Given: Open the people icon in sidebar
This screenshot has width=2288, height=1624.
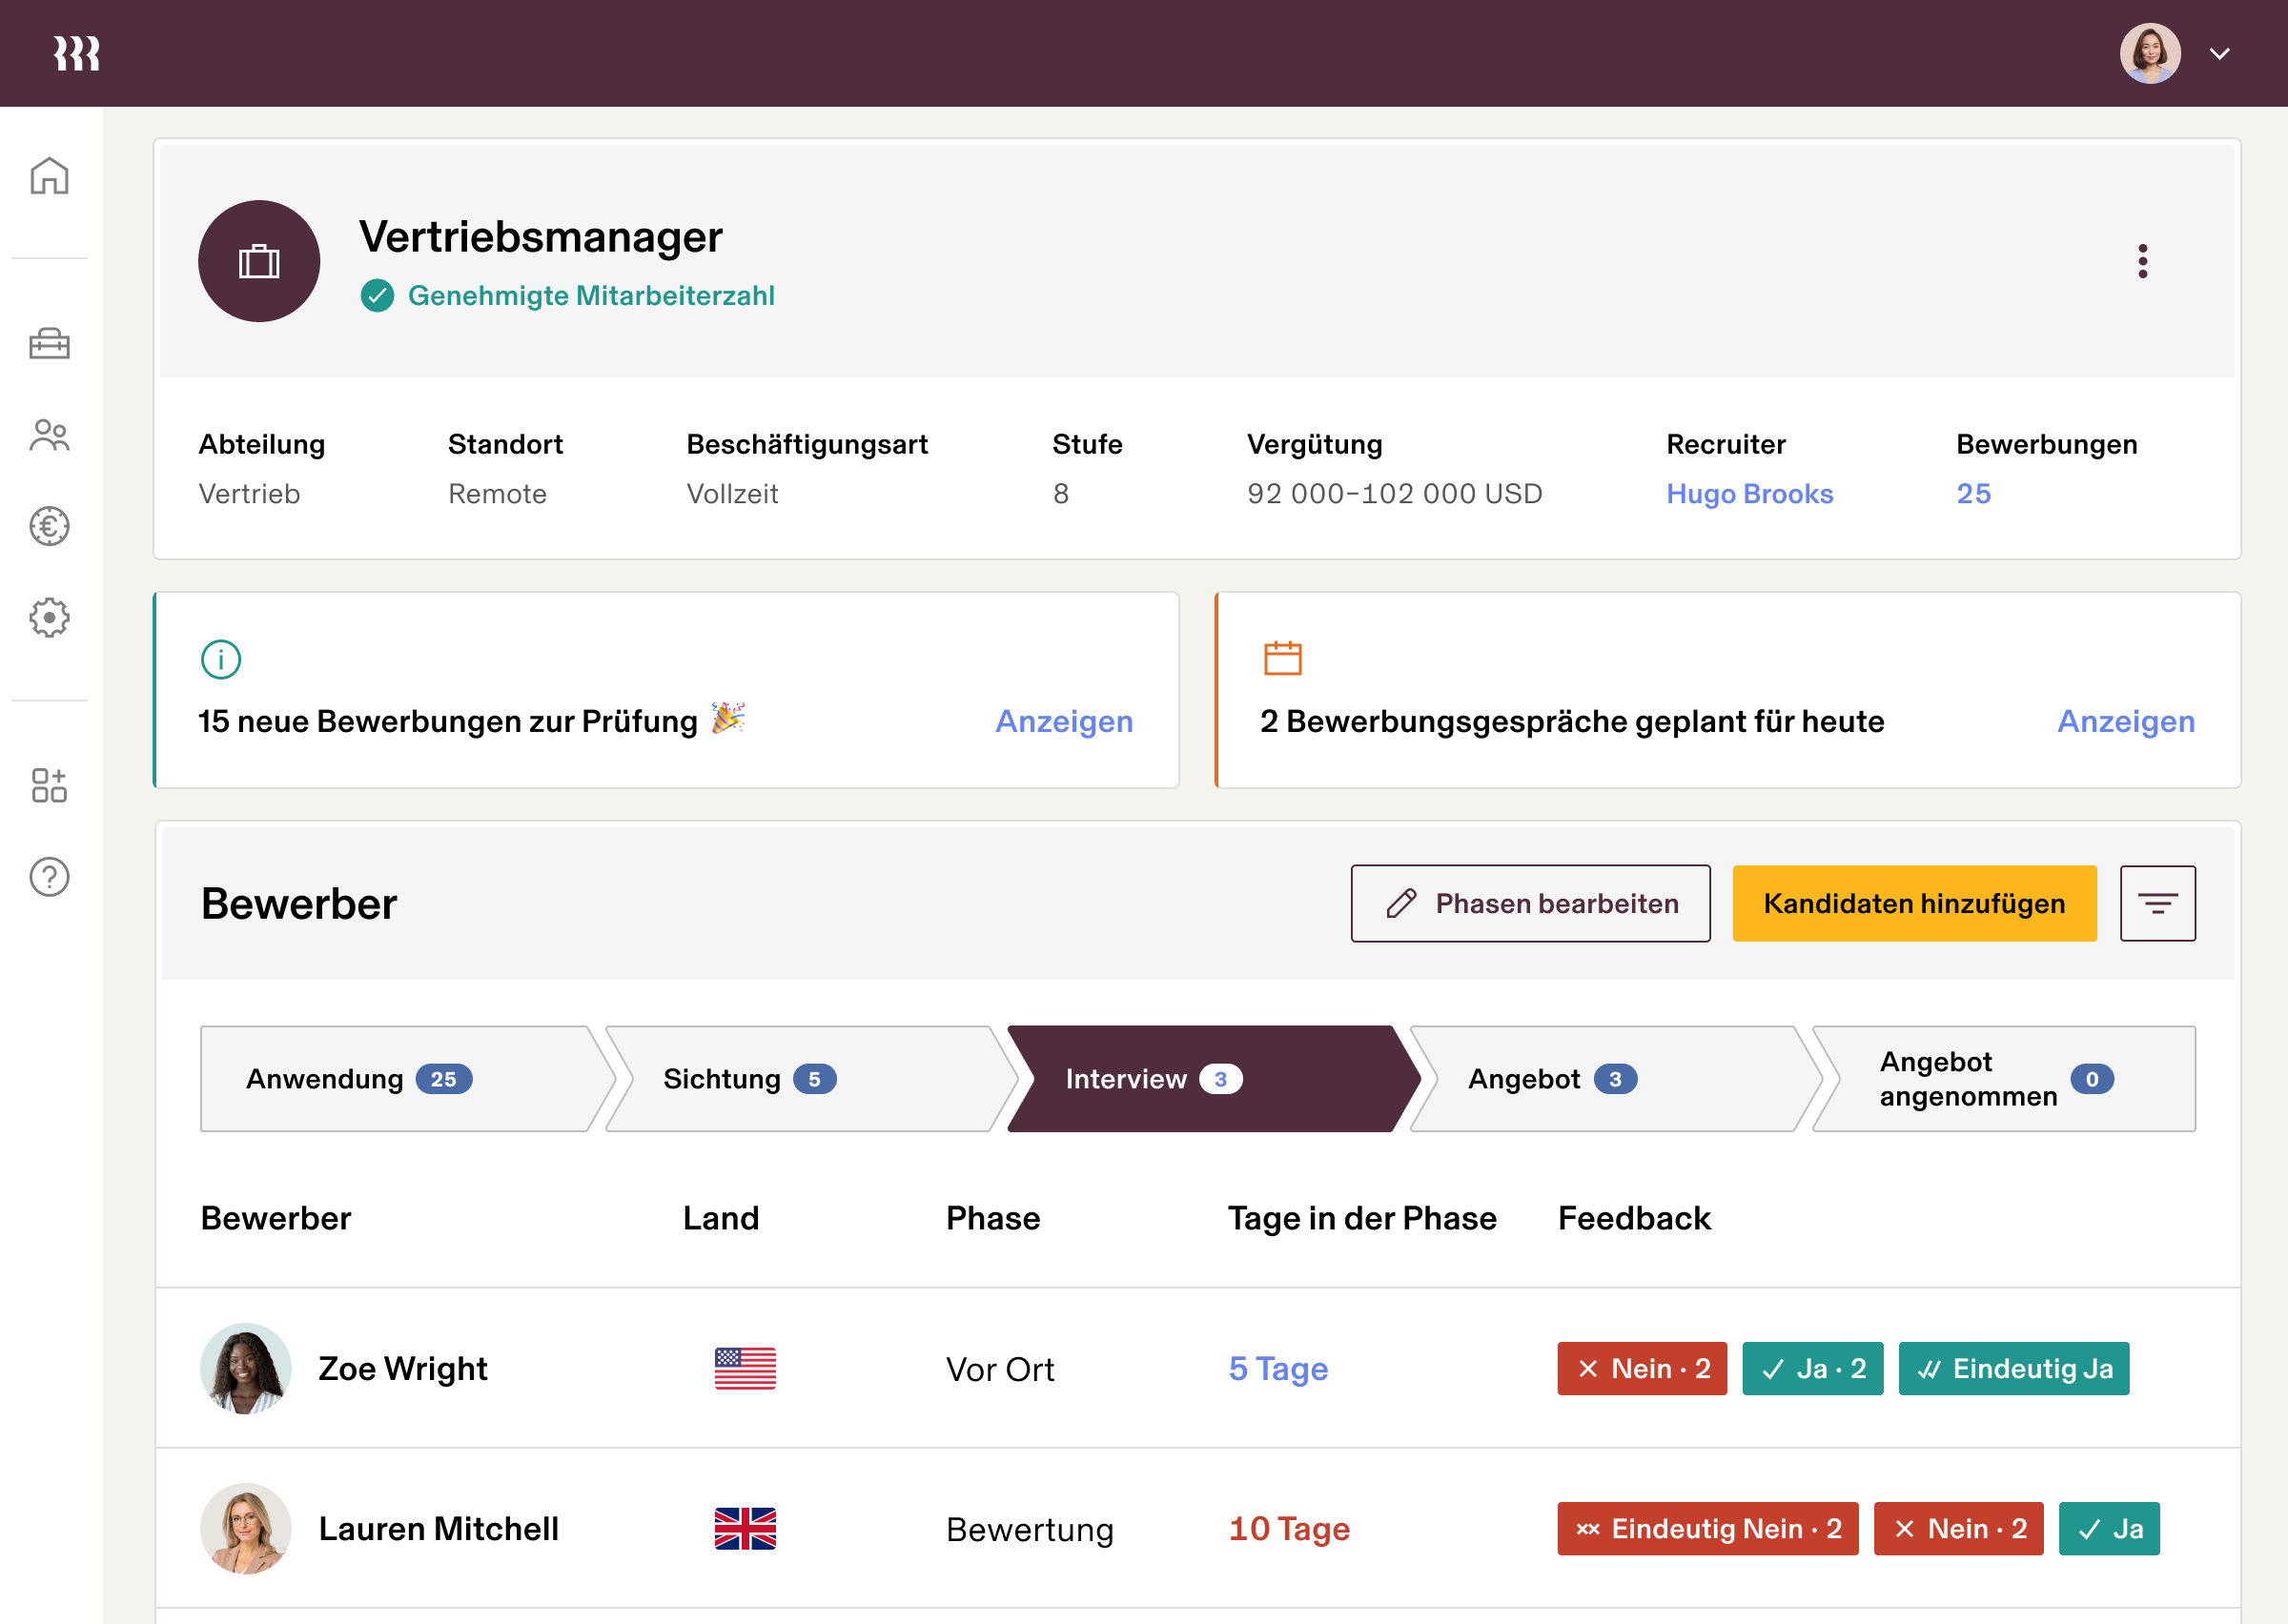Looking at the screenshot, I should tap(49, 435).
